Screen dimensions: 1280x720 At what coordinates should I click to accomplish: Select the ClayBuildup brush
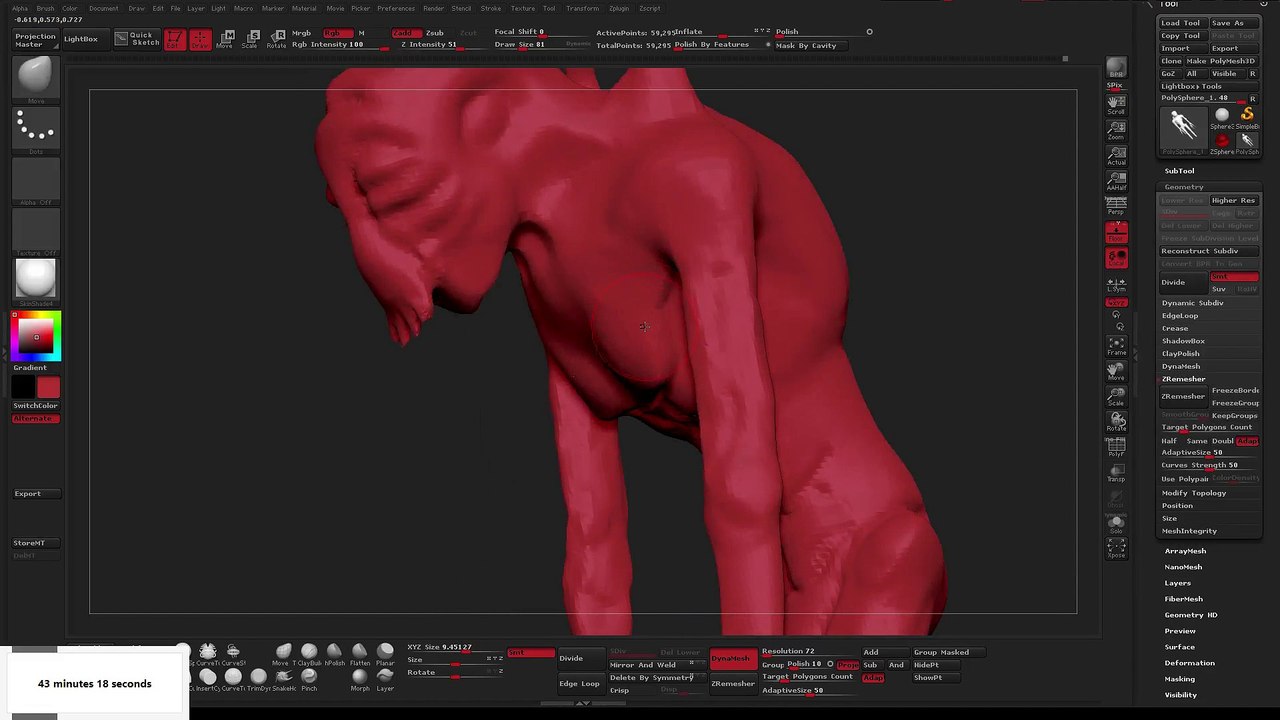tap(309, 655)
